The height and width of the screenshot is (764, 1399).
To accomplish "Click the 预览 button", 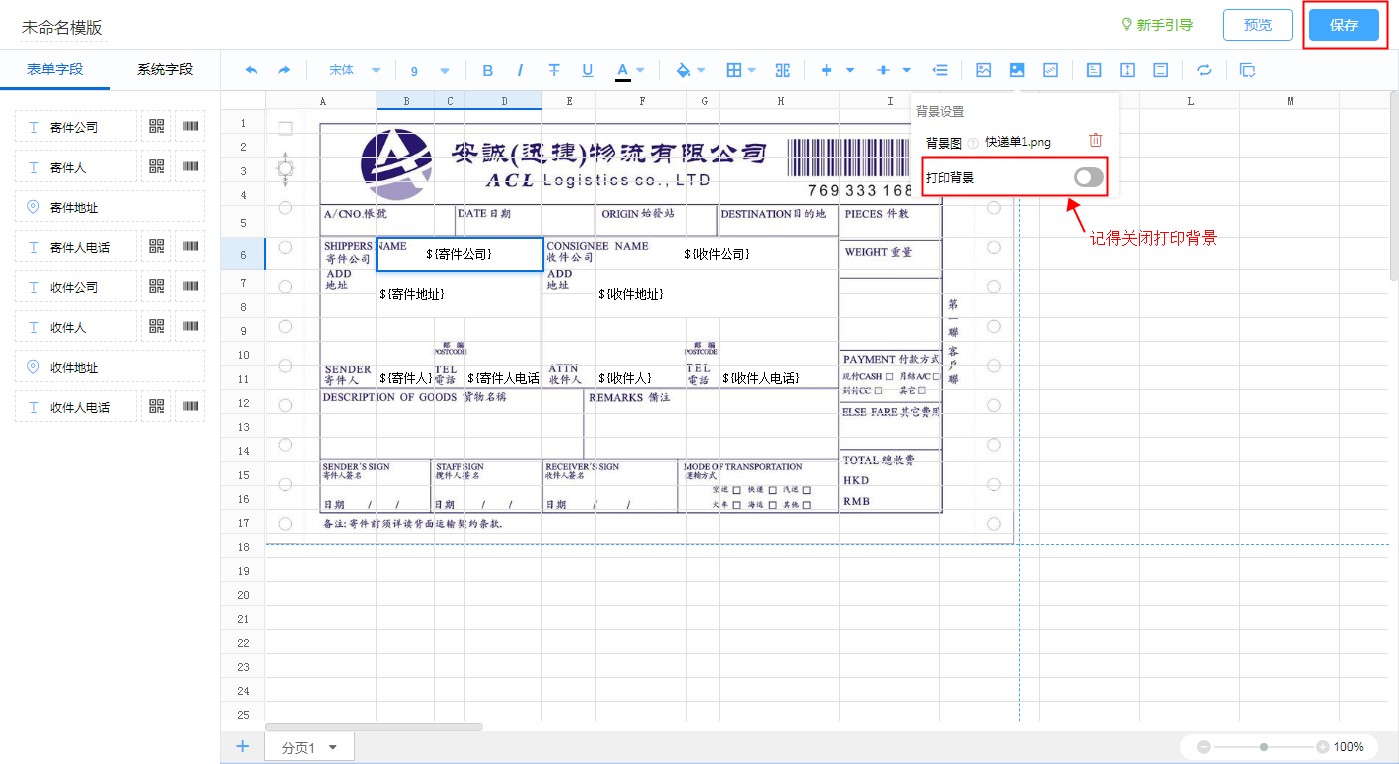I will click(x=1257, y=25).
